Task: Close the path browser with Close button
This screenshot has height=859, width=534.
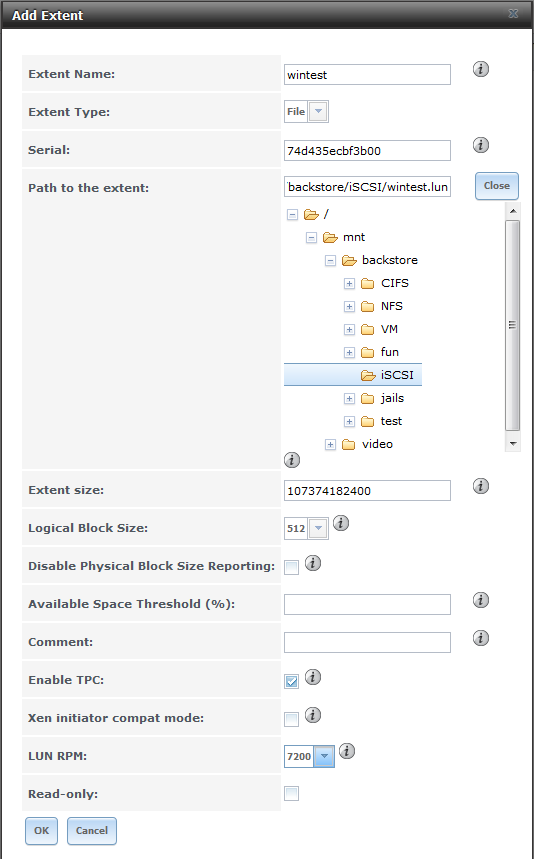Action: tap(497, 186)
